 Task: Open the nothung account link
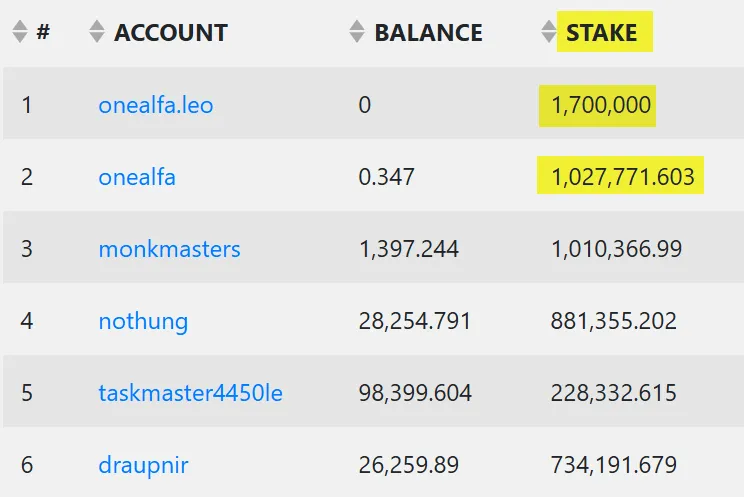(x=143, y=321)
